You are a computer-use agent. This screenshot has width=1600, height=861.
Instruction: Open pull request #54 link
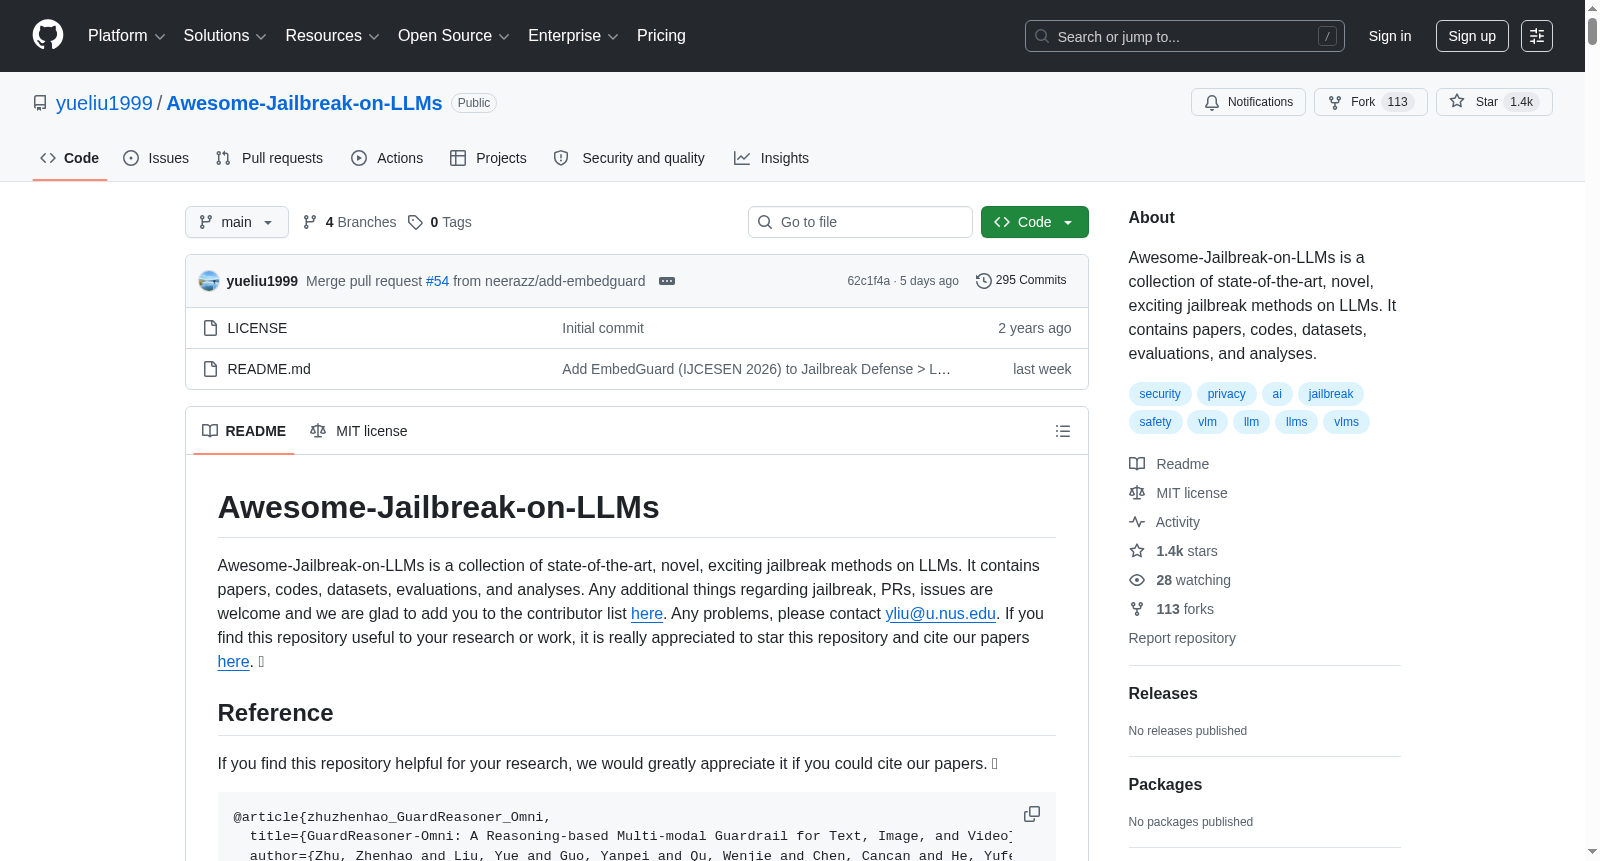tap(437, 281)
